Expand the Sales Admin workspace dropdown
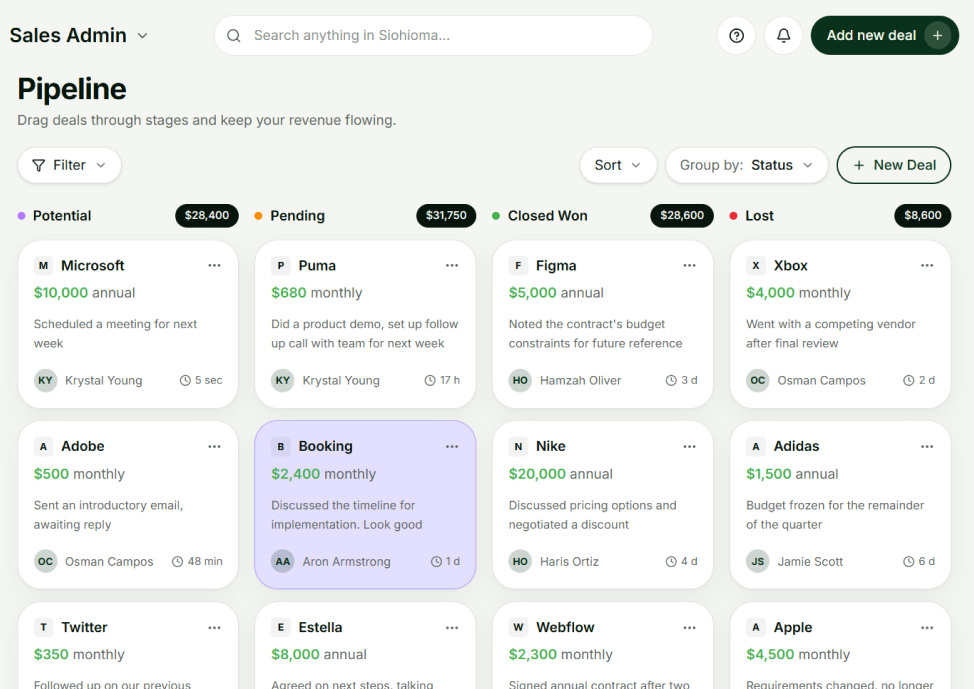Viewport: 974px width, 689px height. click(79, 35)
